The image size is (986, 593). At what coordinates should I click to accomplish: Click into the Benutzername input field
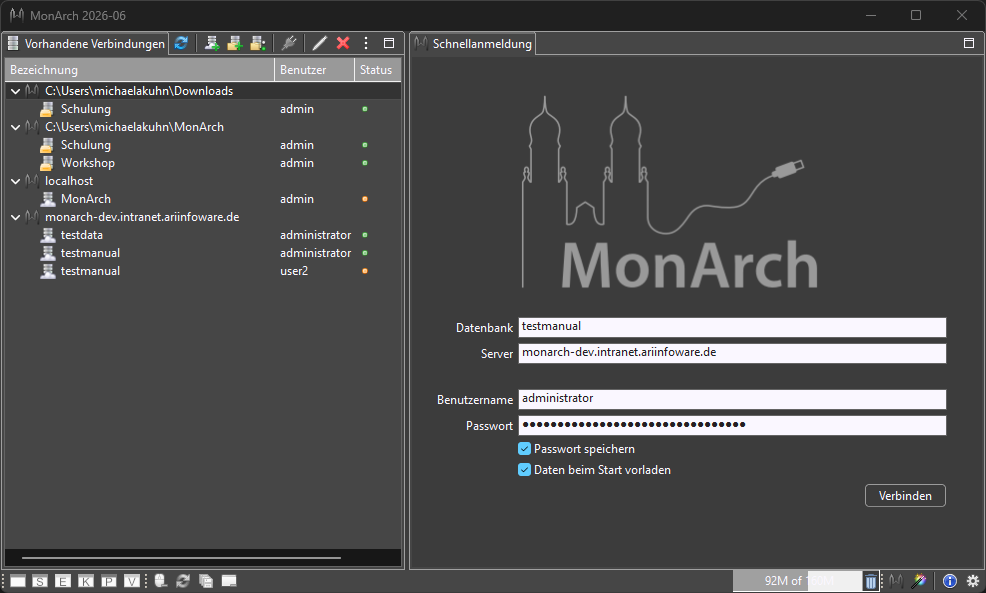[732, 399]
